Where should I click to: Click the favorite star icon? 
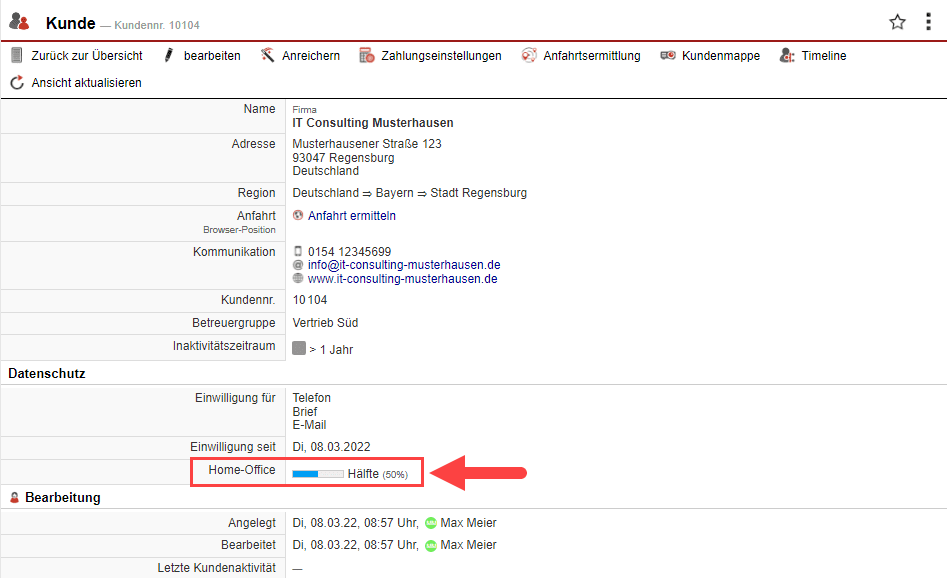click(897, 22)
